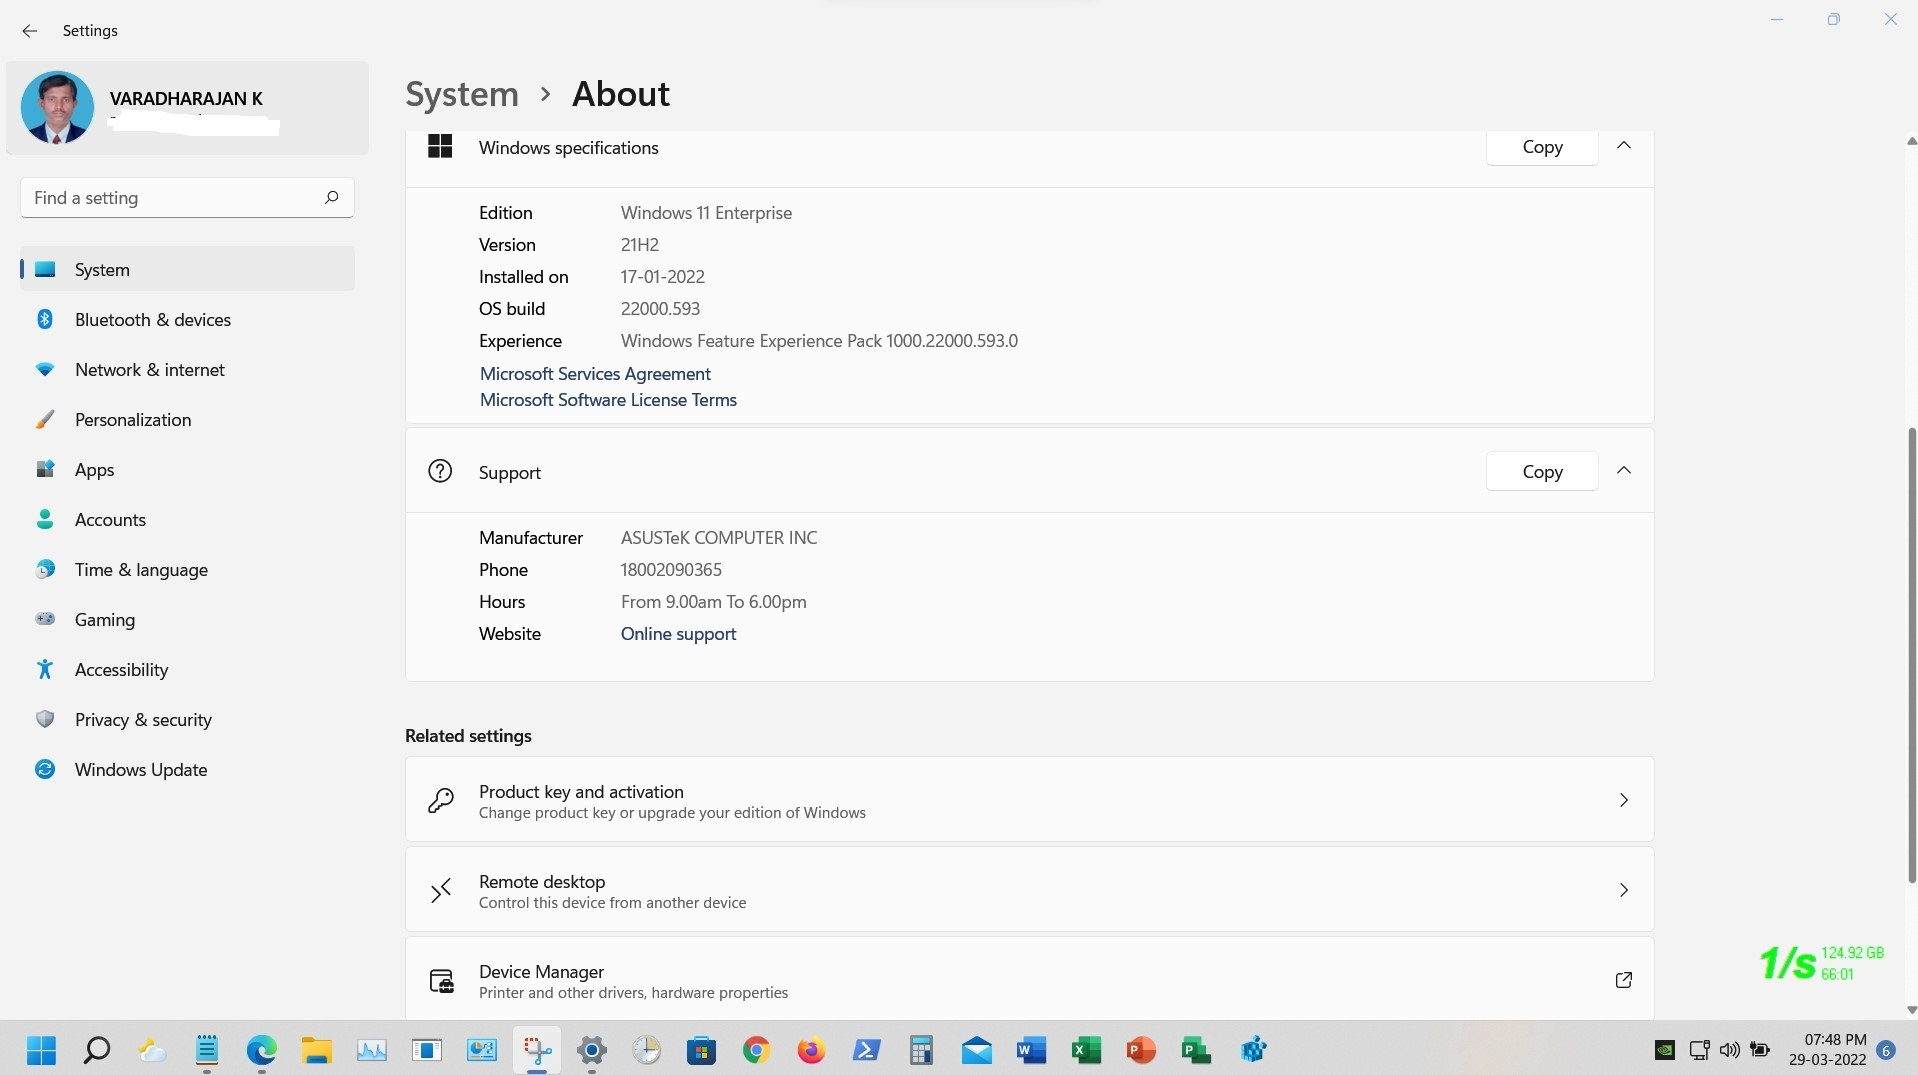Open the Online support website link
The image size is (1918, 1075).
678,633
